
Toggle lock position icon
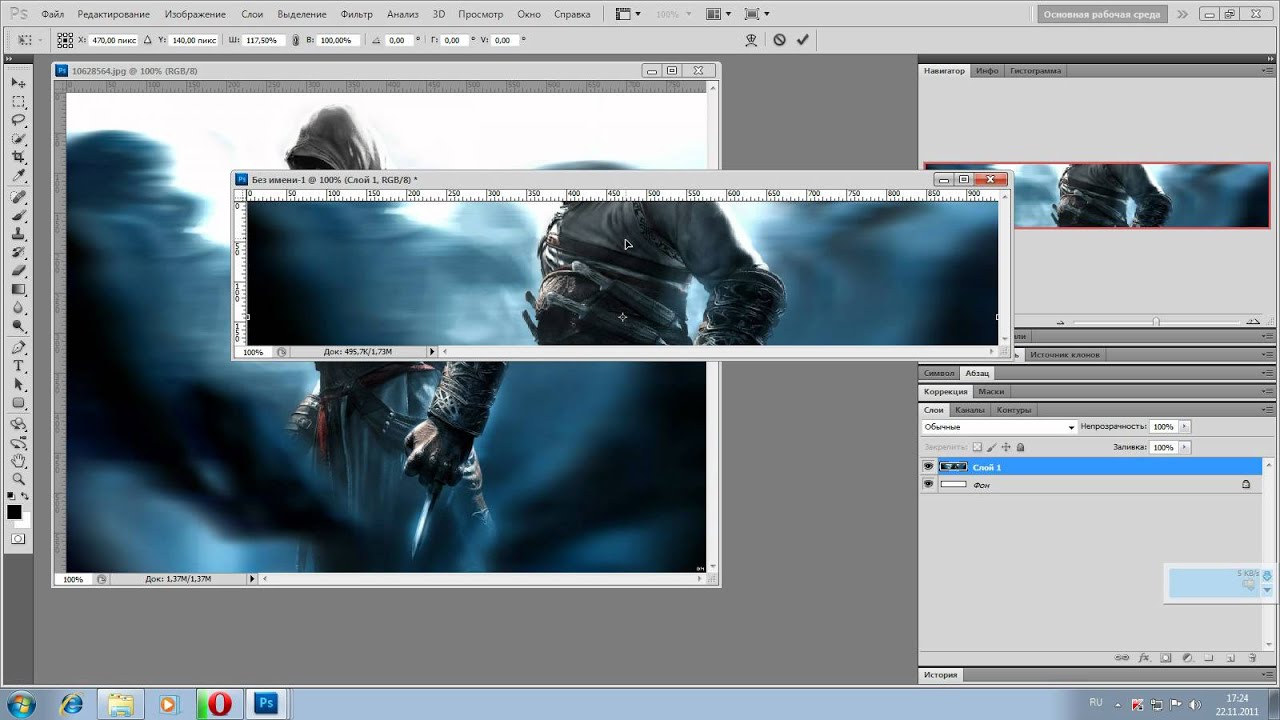tap(1006, 447)
